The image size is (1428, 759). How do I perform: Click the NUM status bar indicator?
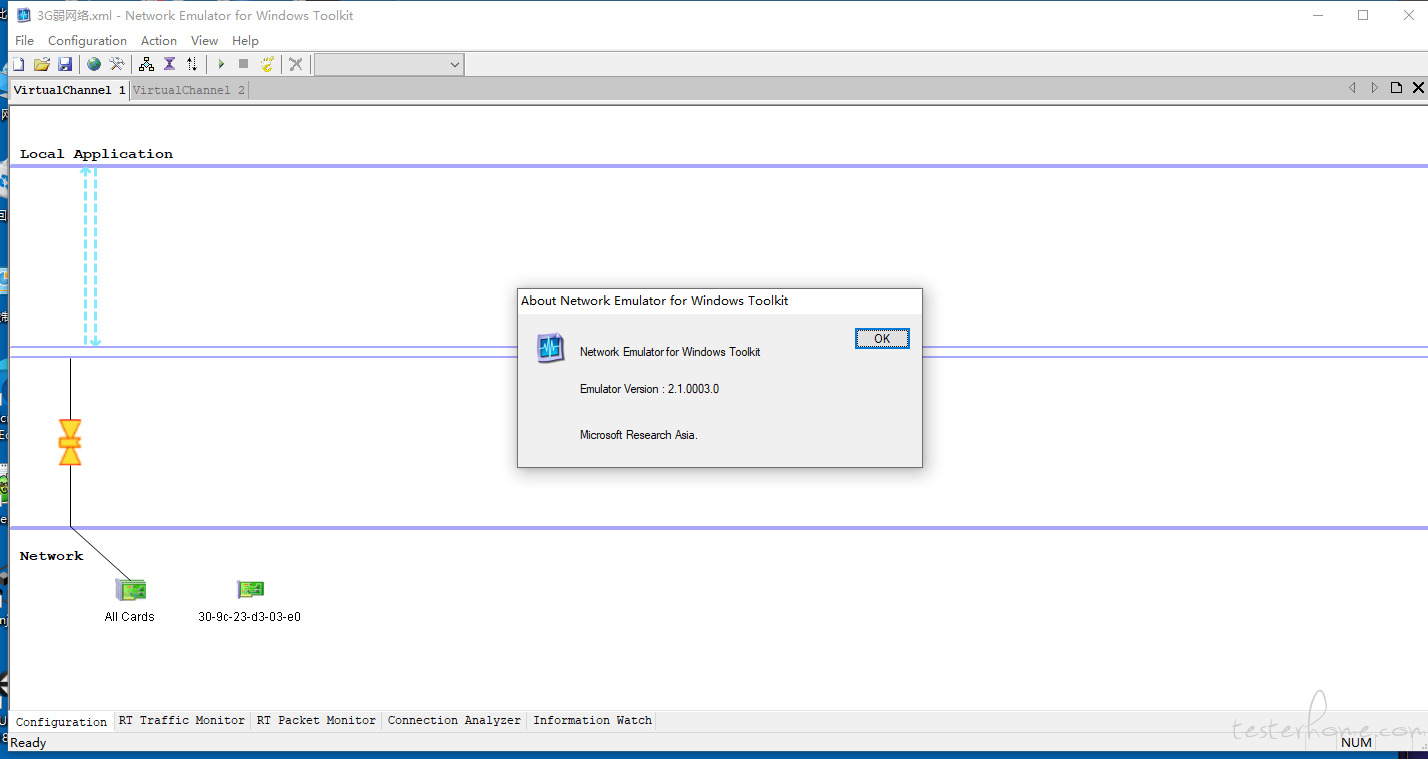[x=1356, y=743]
